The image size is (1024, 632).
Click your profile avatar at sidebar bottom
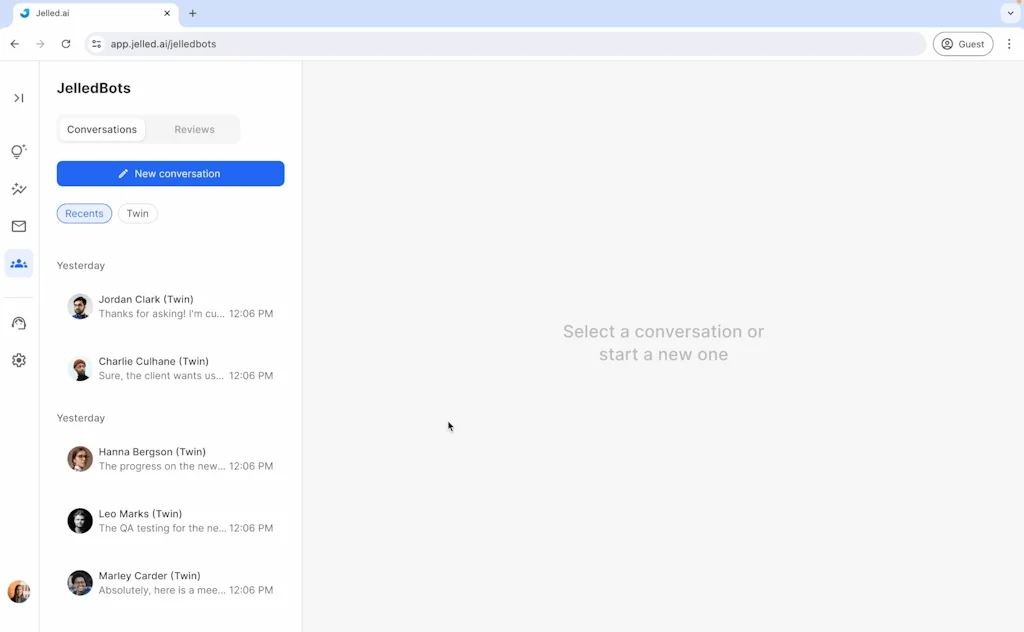18,591
